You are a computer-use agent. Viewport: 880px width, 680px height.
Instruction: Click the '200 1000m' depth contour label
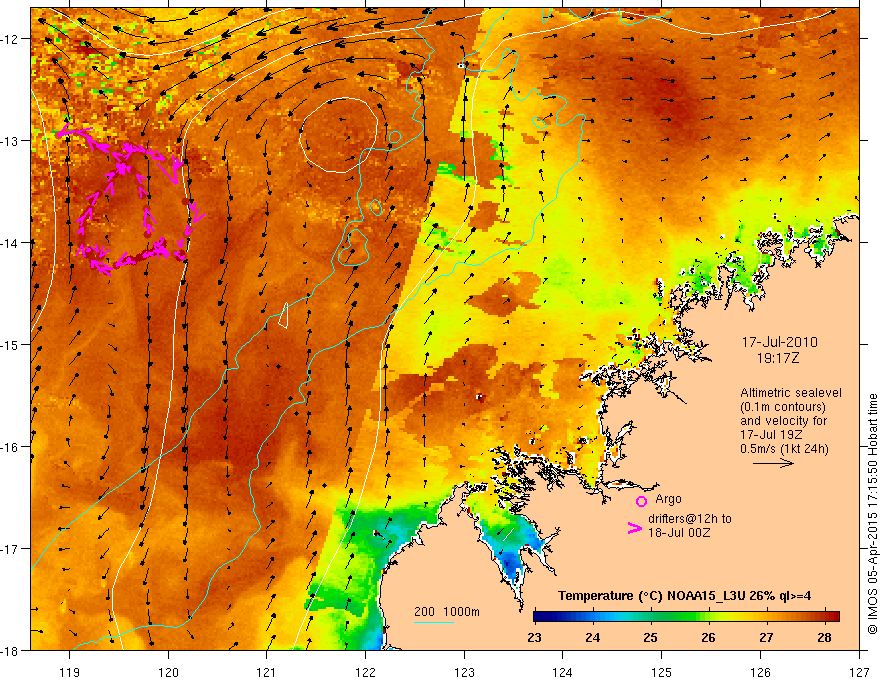tap(447, 612)
